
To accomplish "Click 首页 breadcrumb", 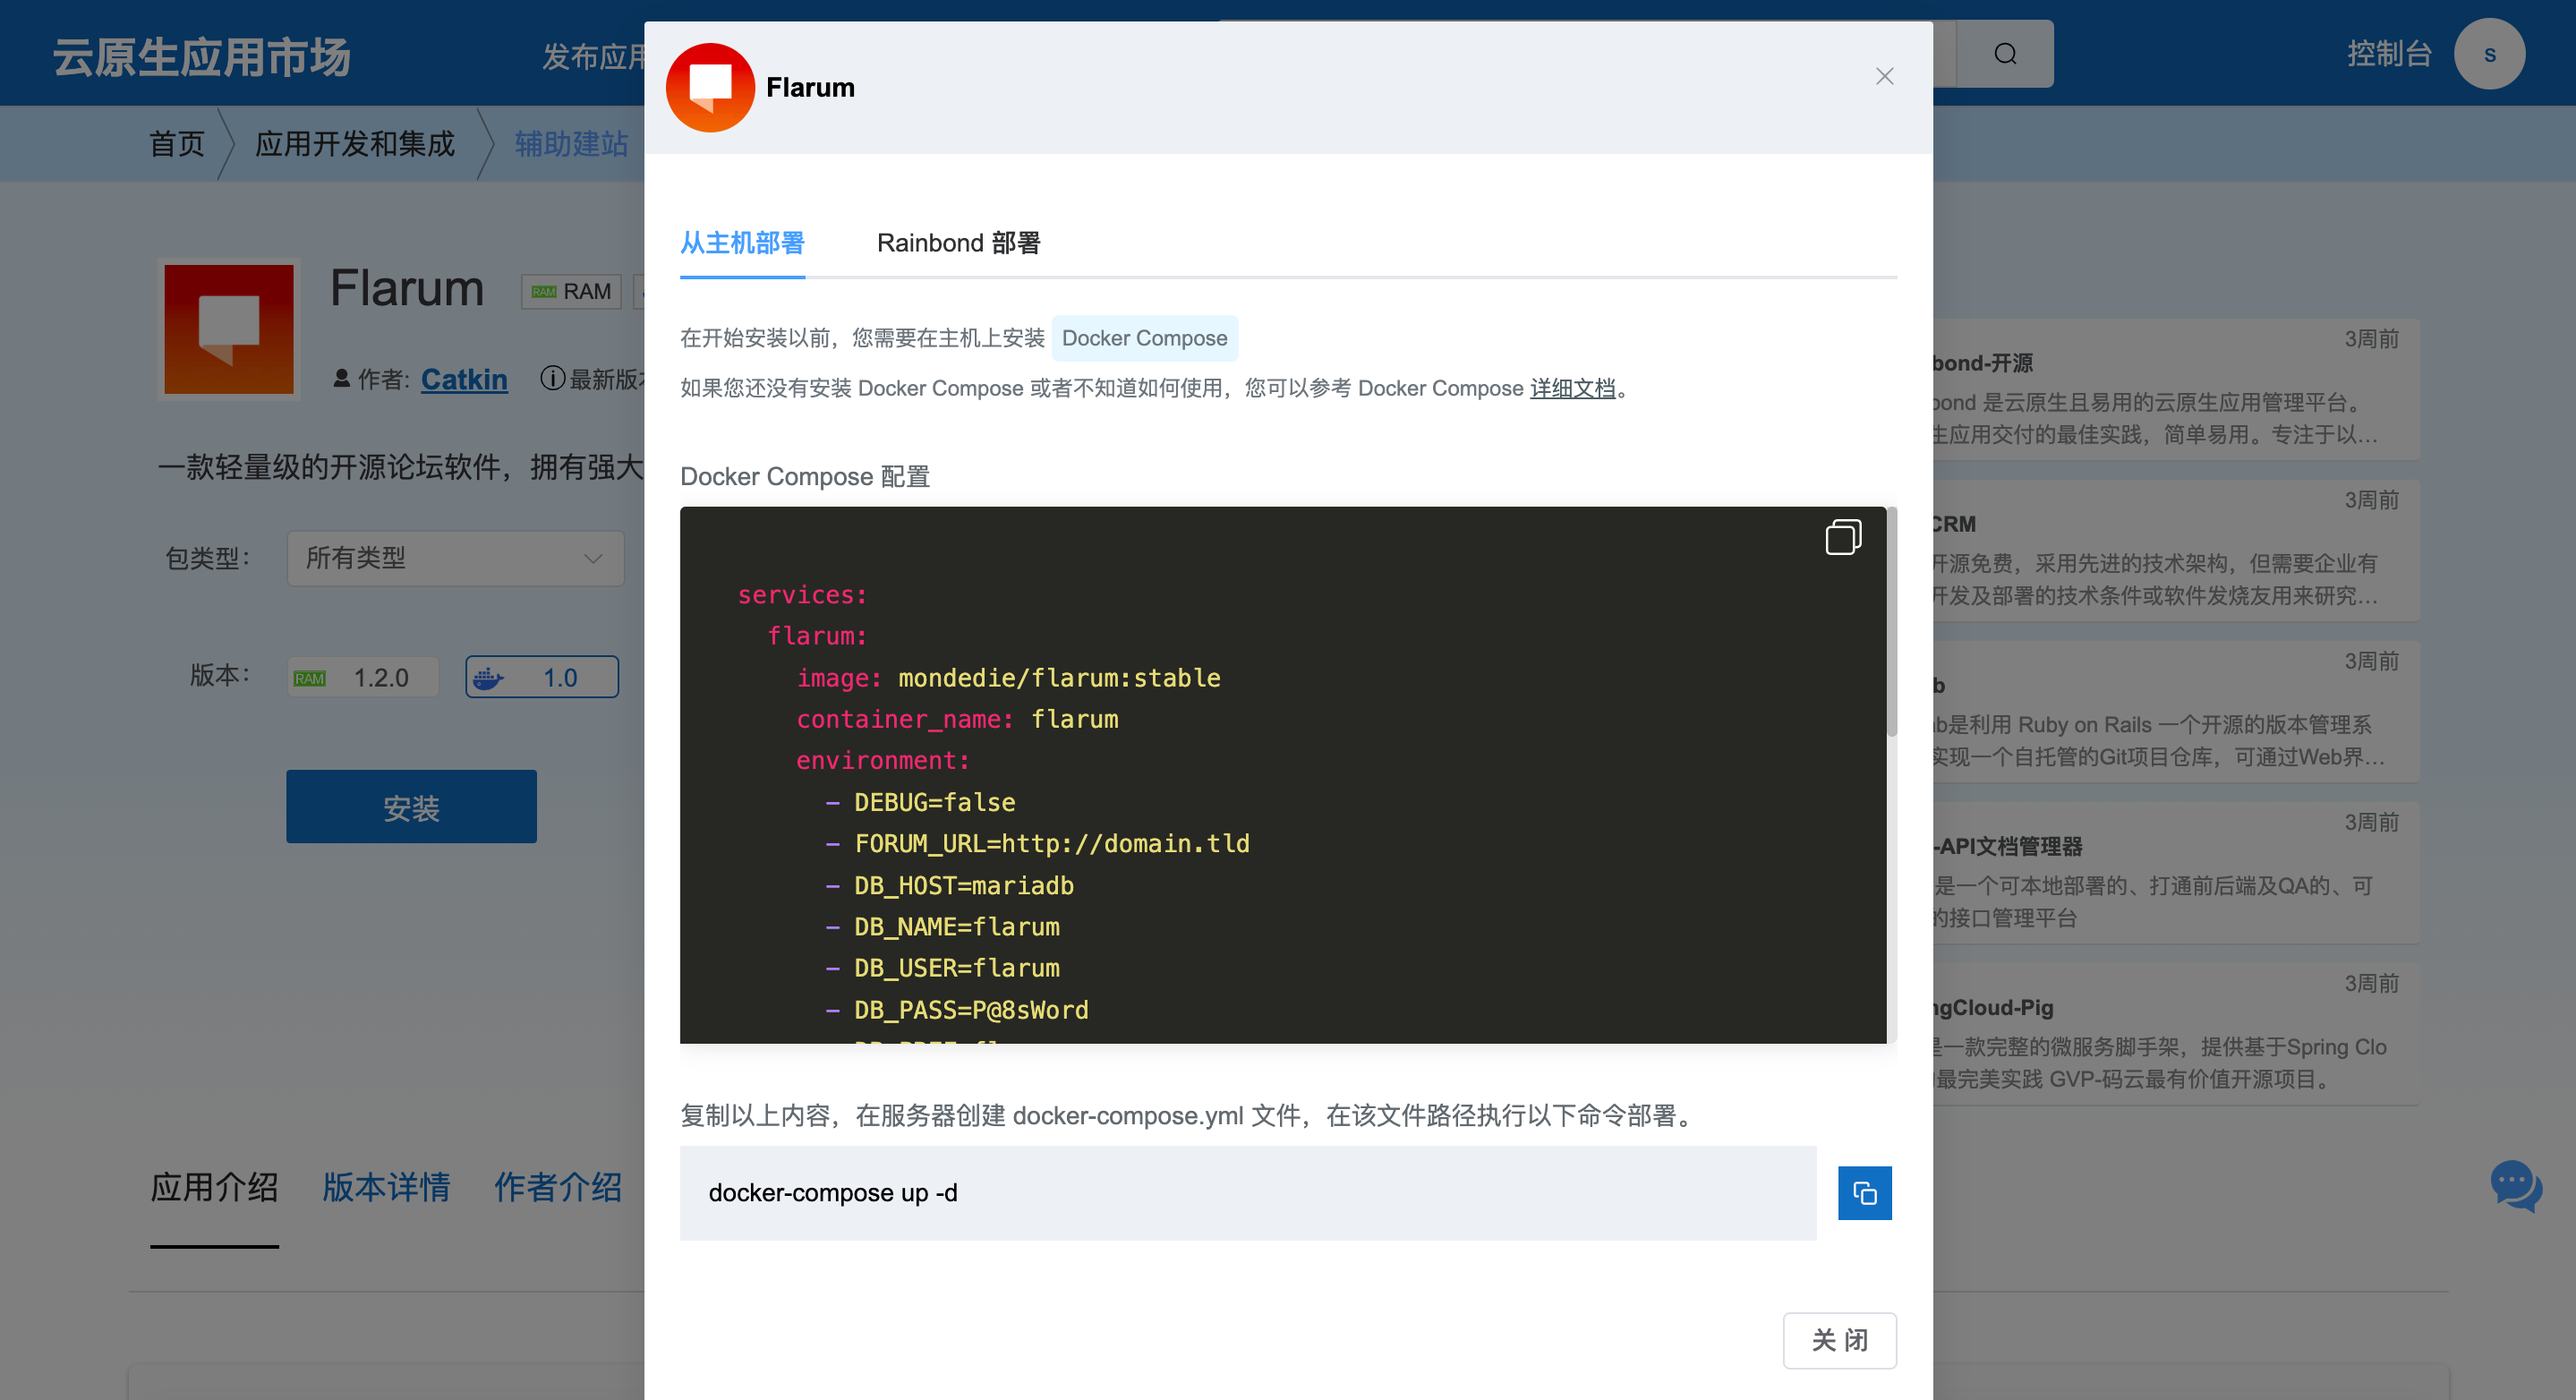I will [x=177, y=144].
